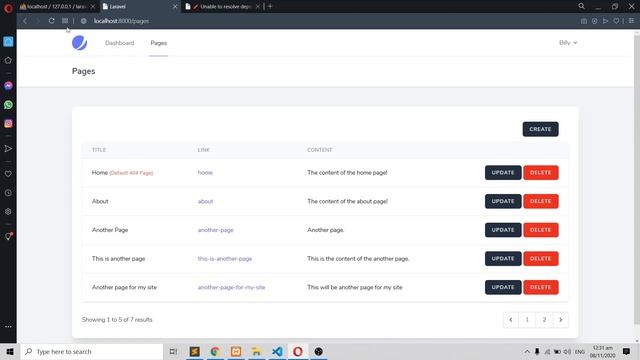Click the CREATE button

540,129
